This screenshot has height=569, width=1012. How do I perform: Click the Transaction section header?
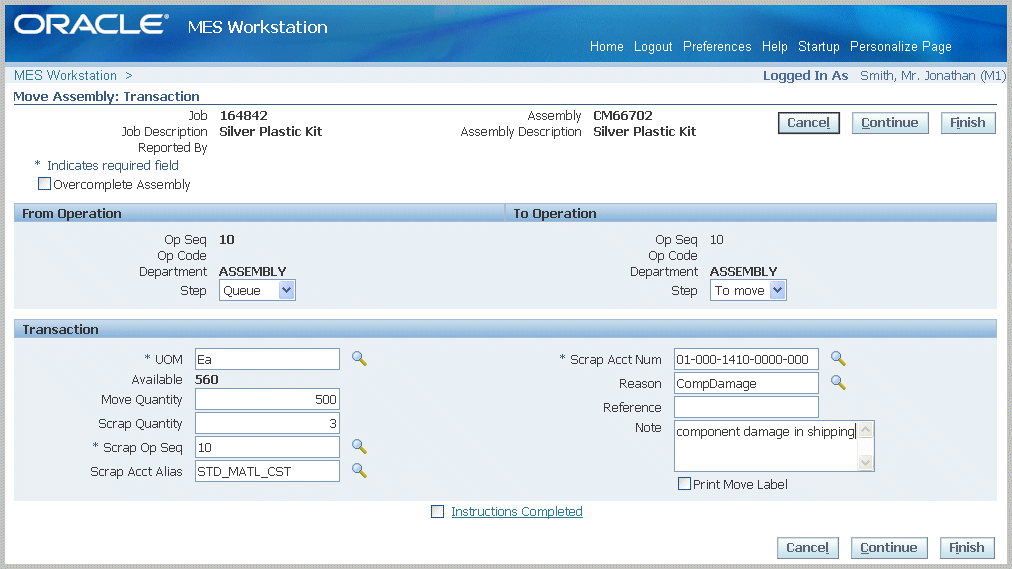pyautogui.click(x=505, y=330)
